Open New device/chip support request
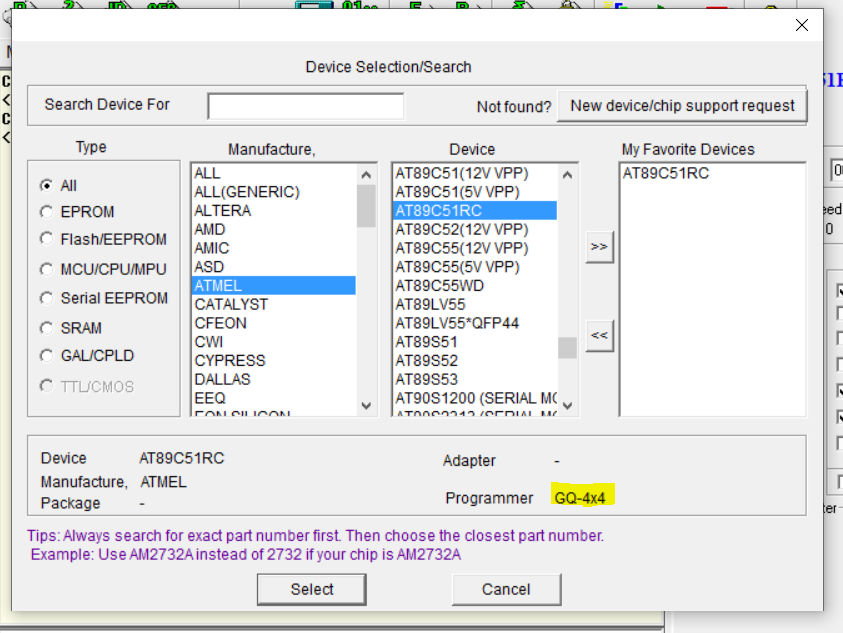Viewport: 843px width, 633px height. tap(682, 106)
